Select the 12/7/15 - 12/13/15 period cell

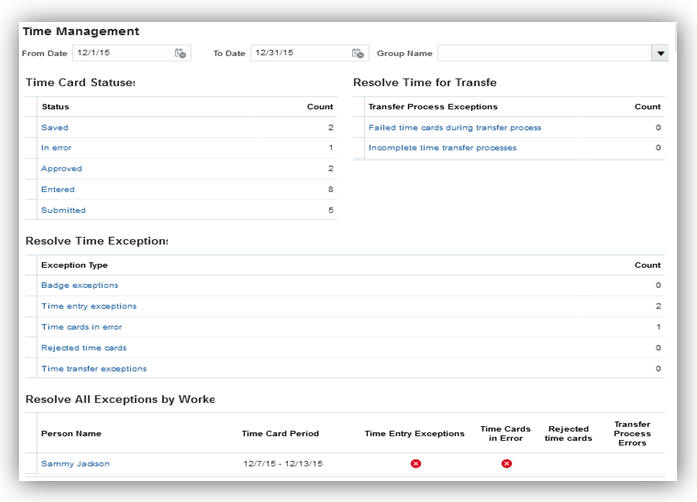point(283,464)
